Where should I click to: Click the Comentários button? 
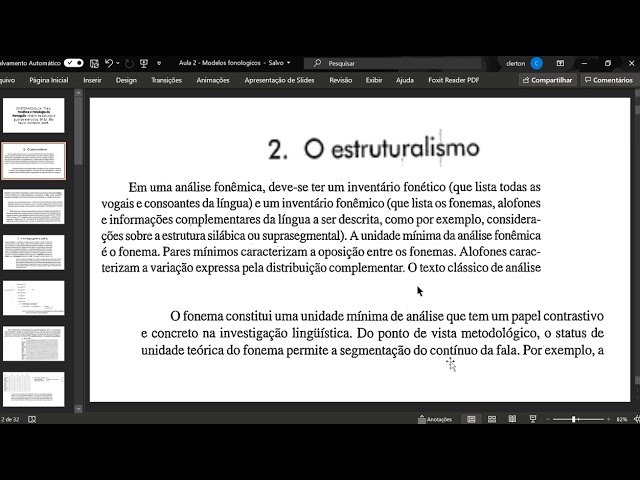(609, 80)
